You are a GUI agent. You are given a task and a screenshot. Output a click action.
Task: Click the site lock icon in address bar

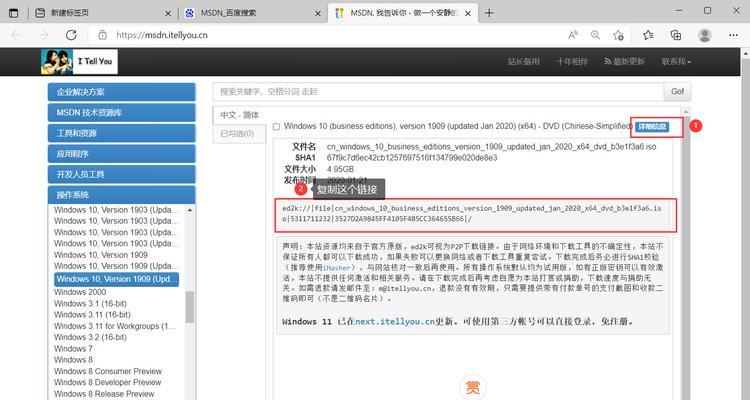[102, 35]
